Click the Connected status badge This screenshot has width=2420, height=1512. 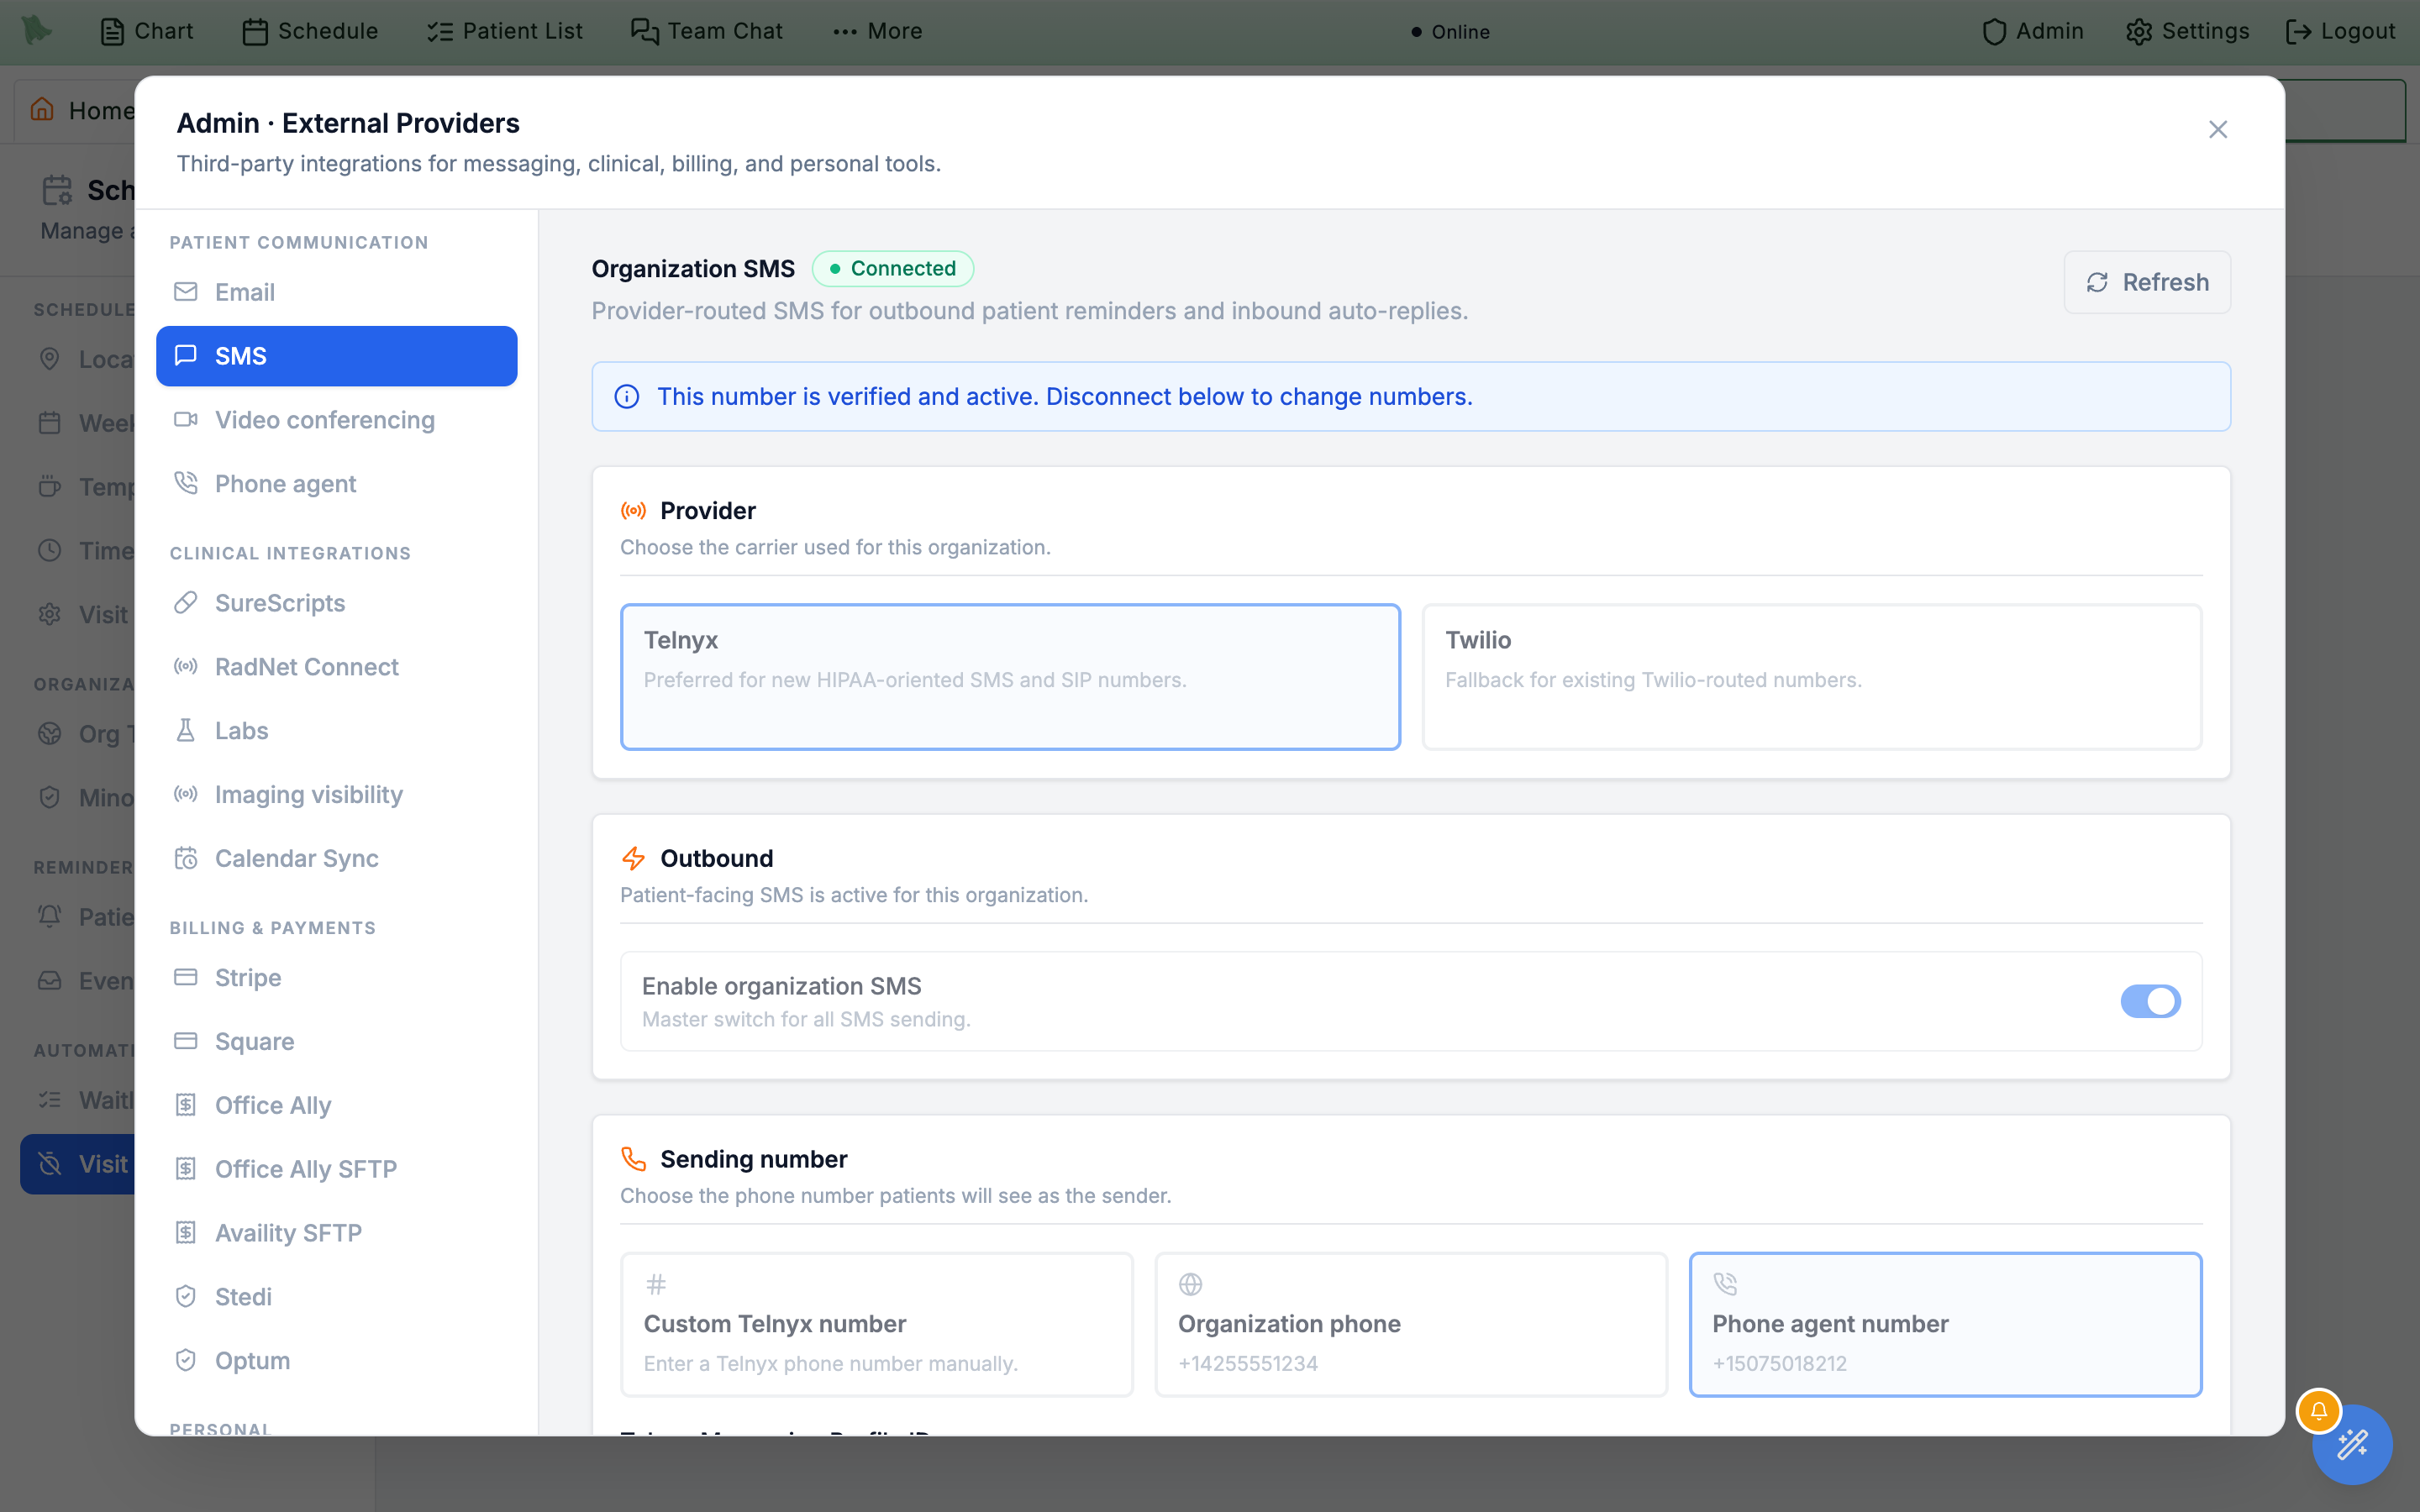tap(893, 268)
